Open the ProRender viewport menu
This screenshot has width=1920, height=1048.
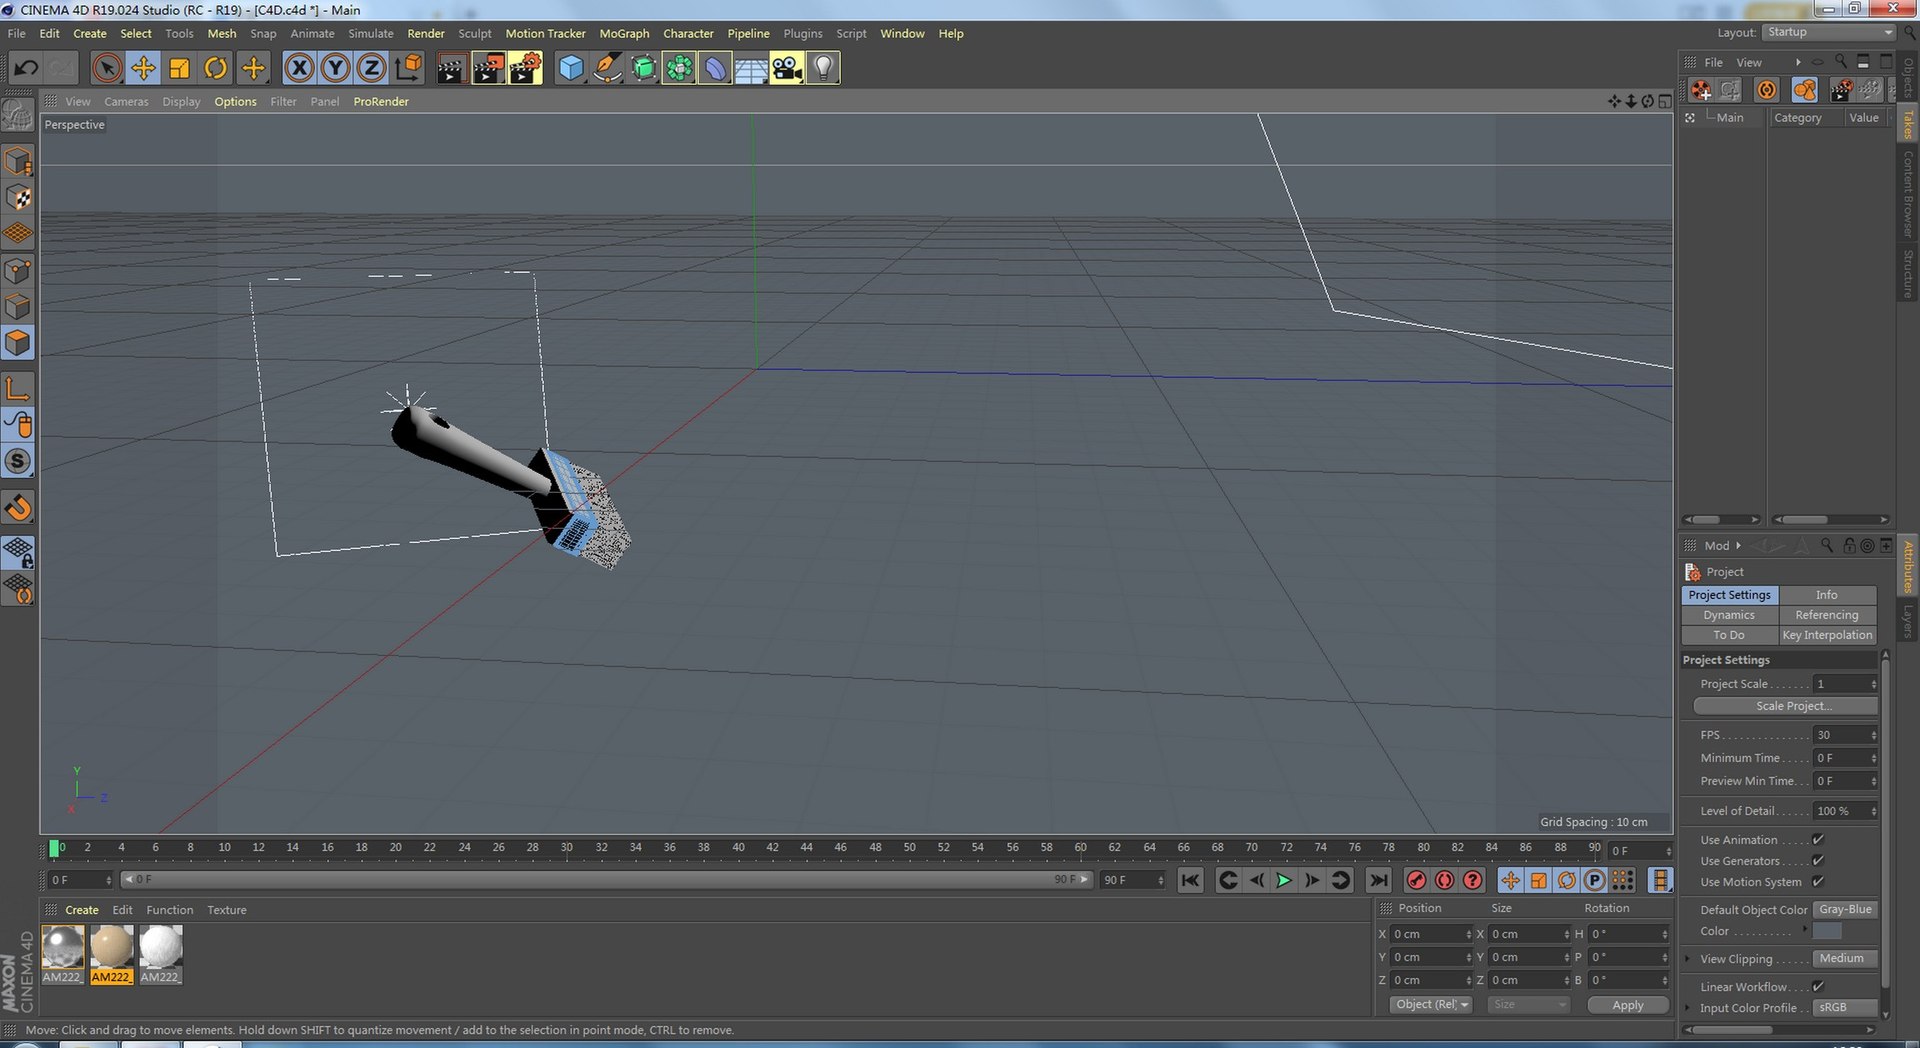(381, 101)
